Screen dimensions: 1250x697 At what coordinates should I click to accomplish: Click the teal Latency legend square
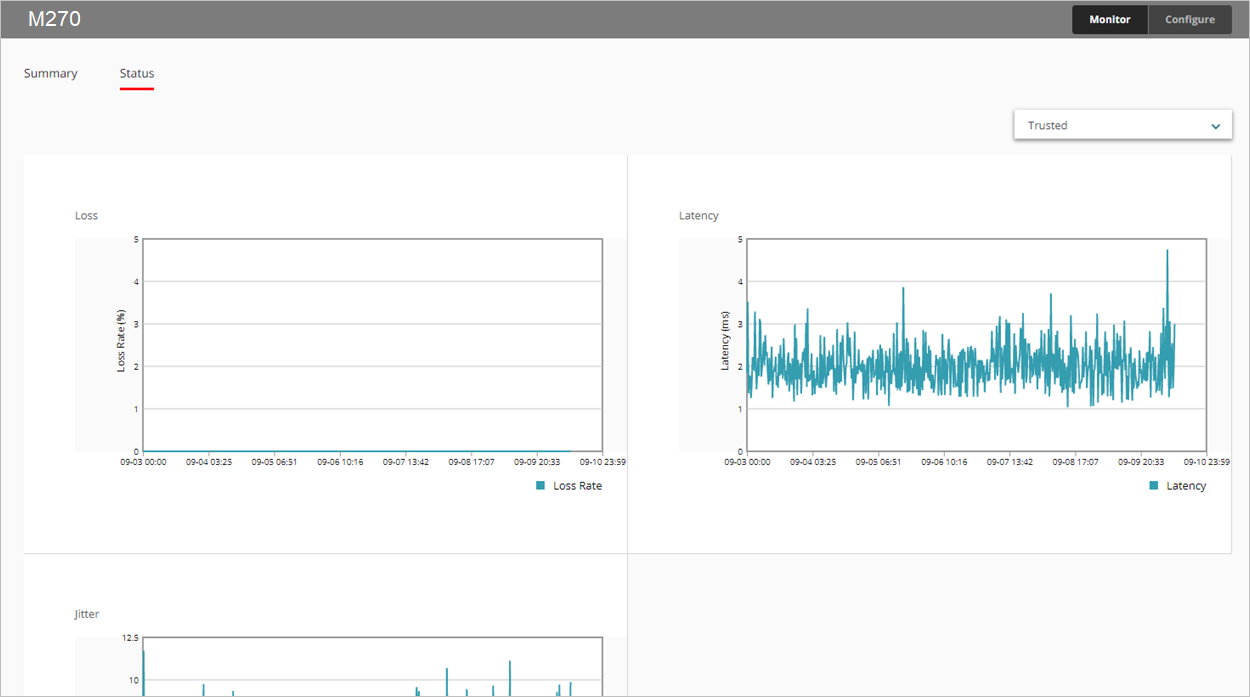1153,485
